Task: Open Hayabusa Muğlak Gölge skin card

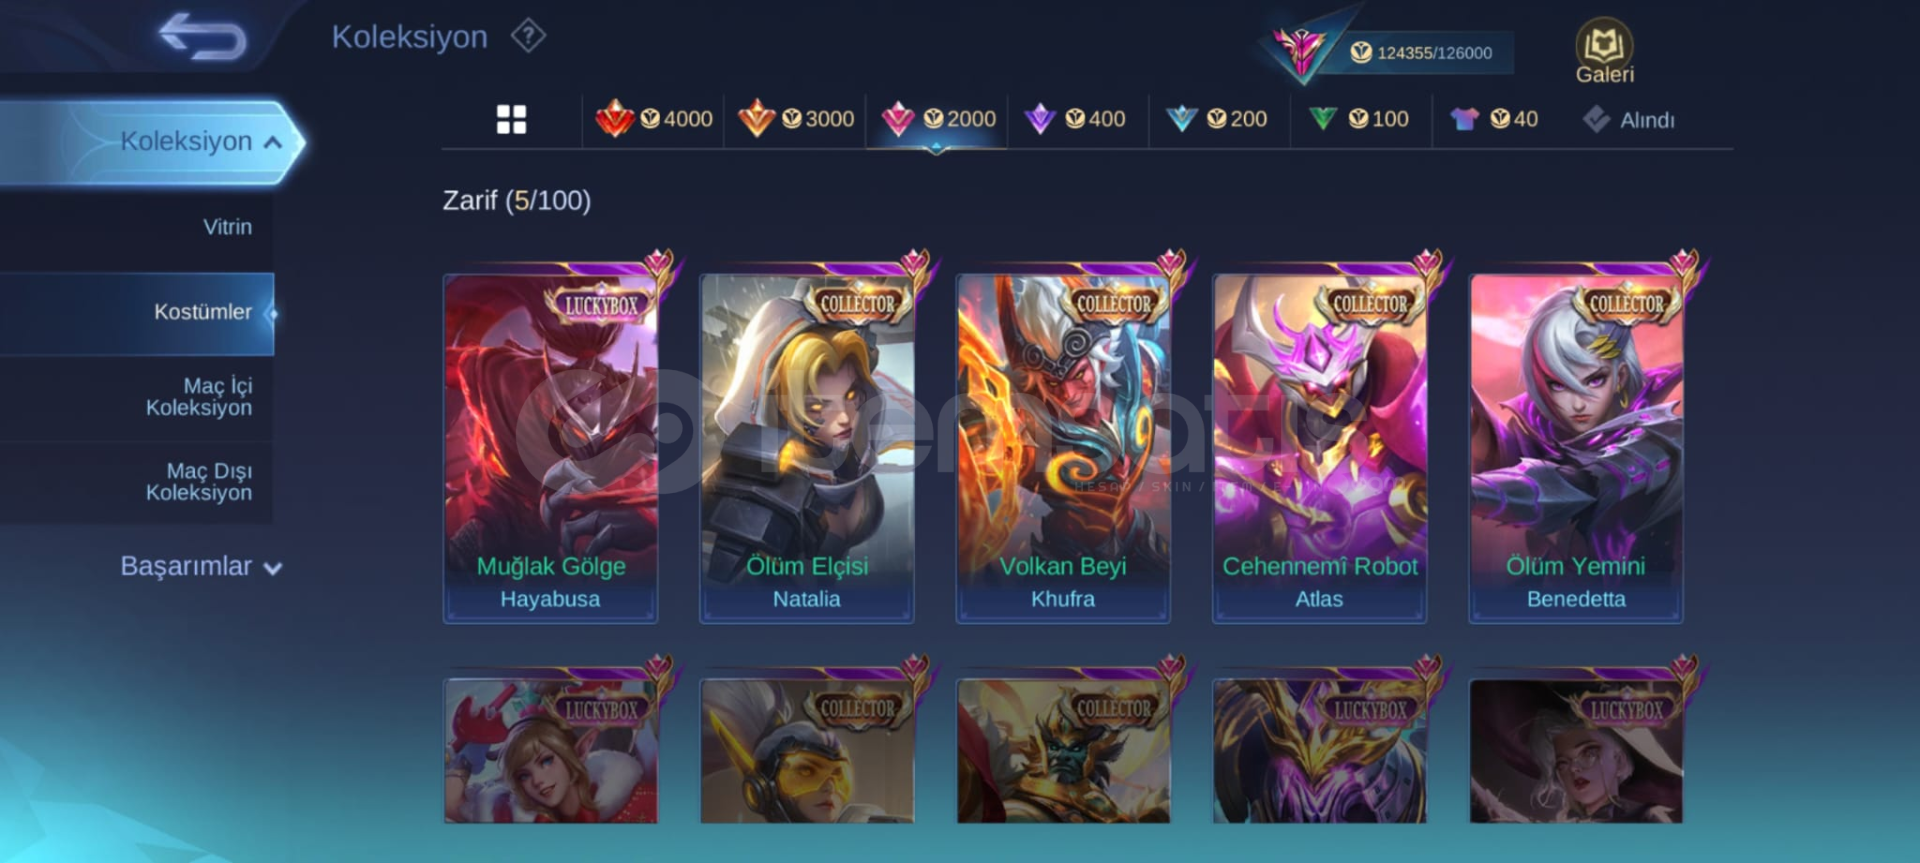Action: [551, 447]
